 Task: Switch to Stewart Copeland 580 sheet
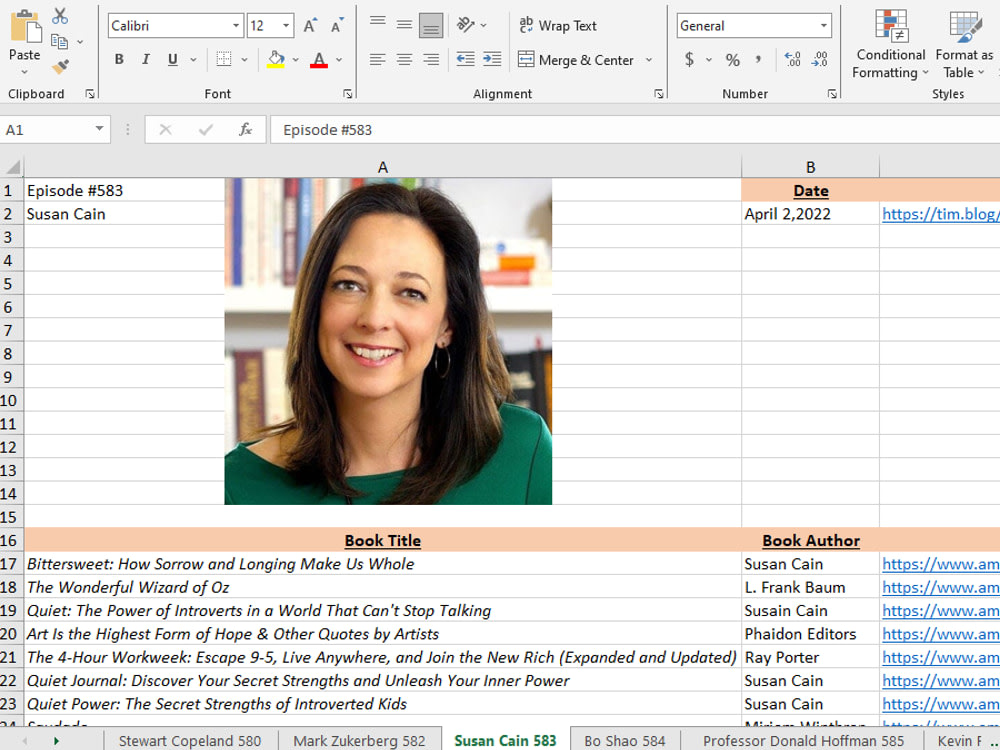[190, 740]
